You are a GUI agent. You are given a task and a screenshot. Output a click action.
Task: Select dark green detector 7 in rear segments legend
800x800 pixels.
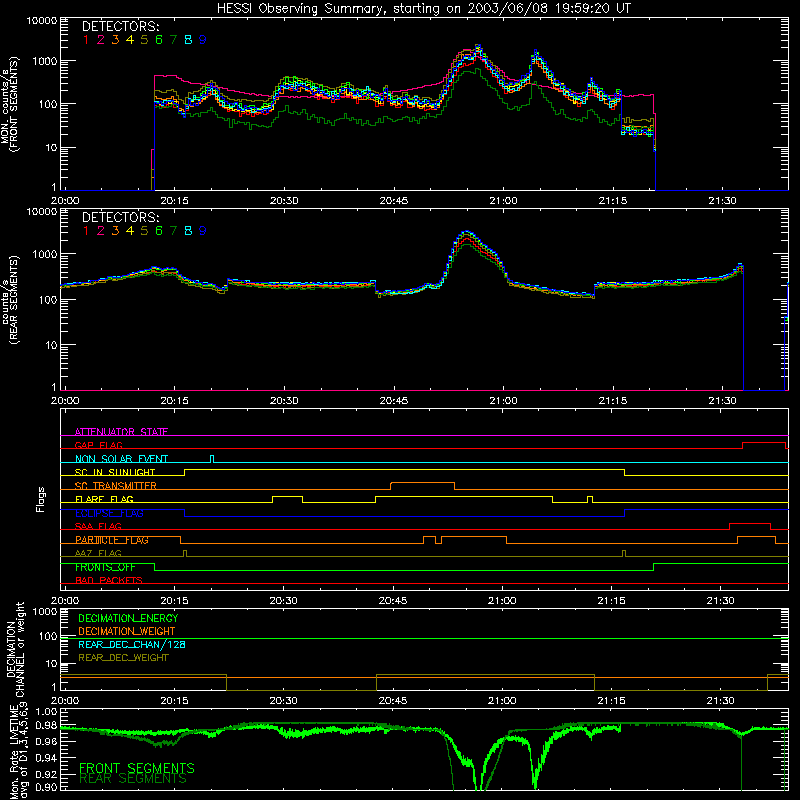click(x=173, y=231)
